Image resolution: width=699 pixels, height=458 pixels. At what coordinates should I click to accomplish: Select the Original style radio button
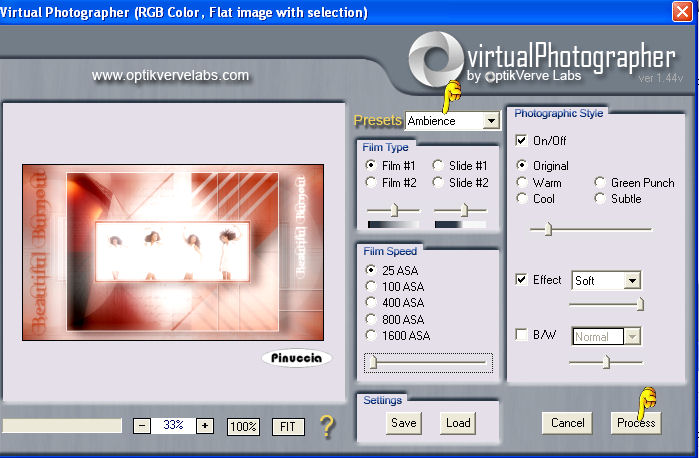(522, 165)
